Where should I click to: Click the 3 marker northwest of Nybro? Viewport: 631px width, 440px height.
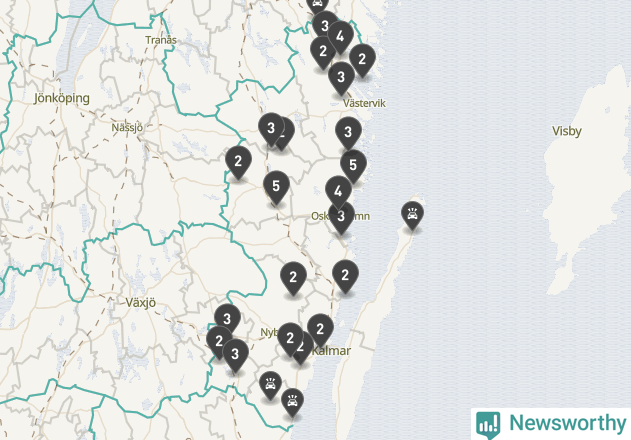[227, 319]
